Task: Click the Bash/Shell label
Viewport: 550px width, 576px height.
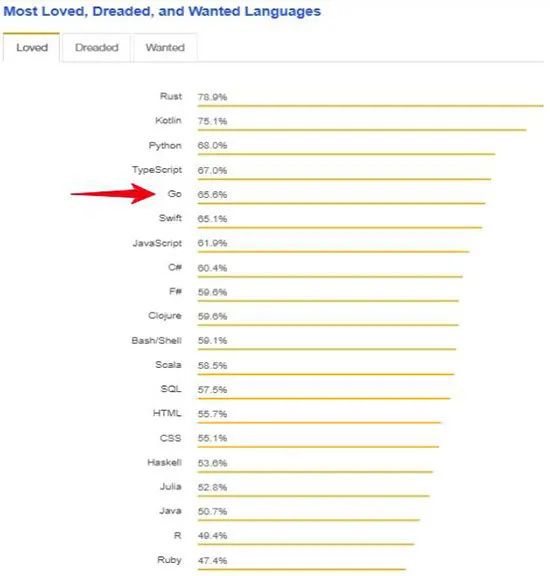Action: pyautogui.click(x=157, y=341)
